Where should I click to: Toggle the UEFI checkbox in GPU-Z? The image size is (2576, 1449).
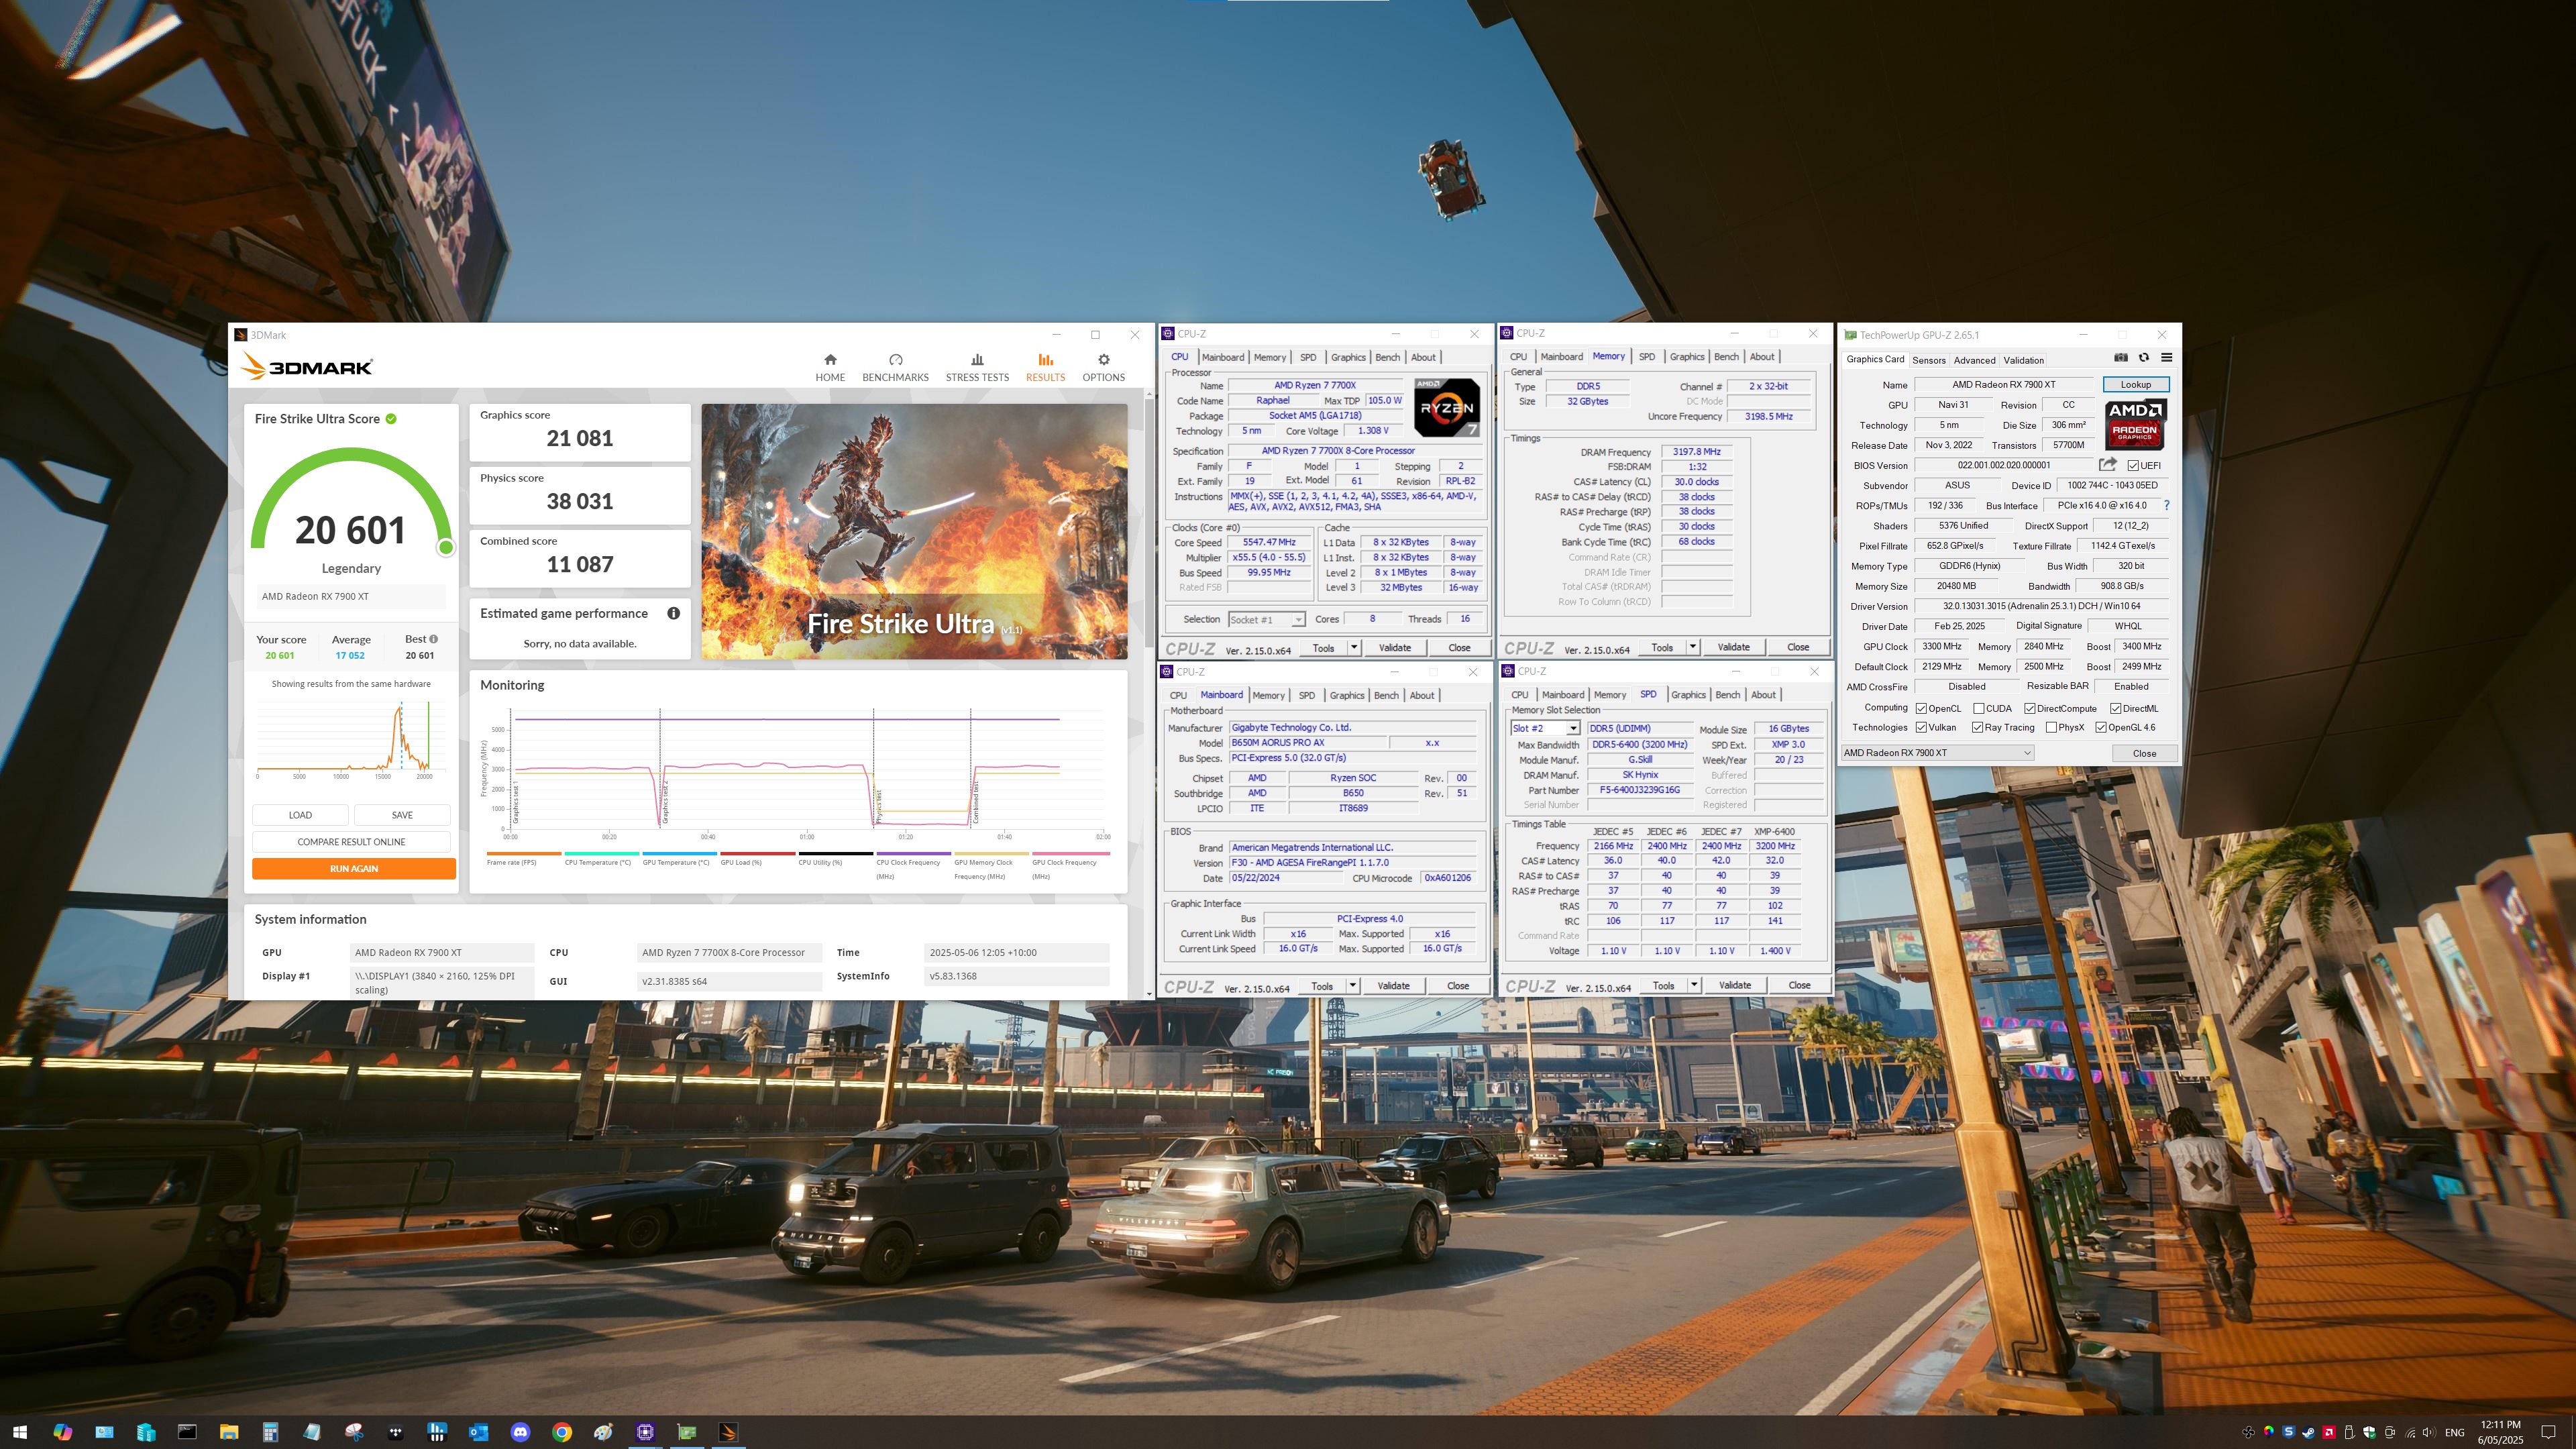coord(2133,466)
